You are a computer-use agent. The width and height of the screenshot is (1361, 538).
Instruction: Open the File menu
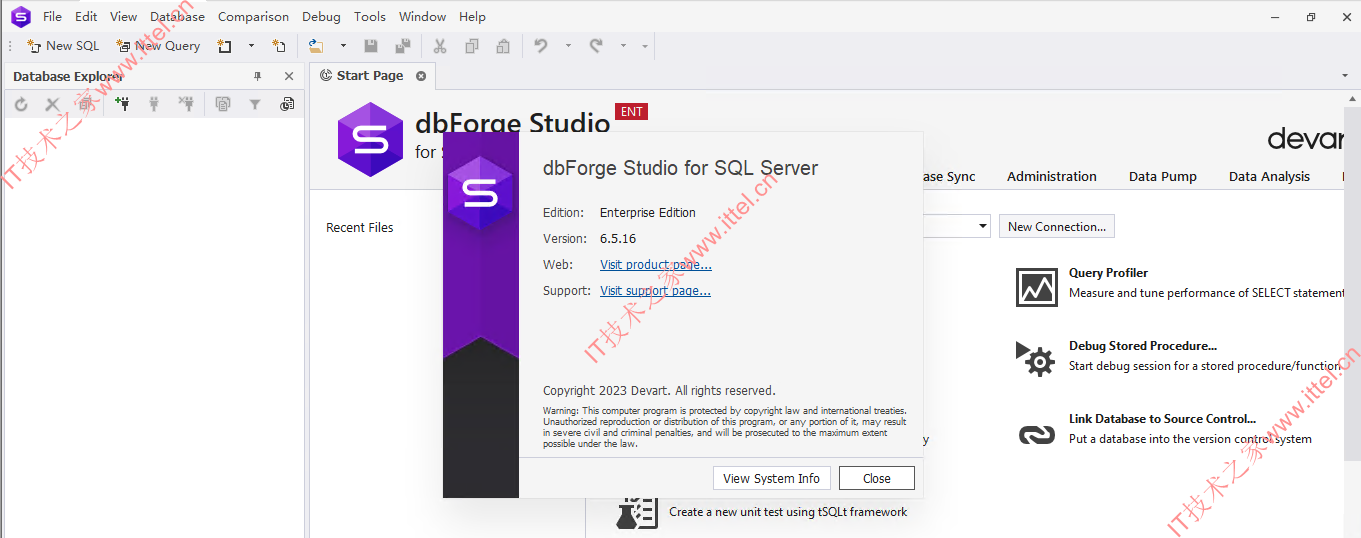coord(52,17)
